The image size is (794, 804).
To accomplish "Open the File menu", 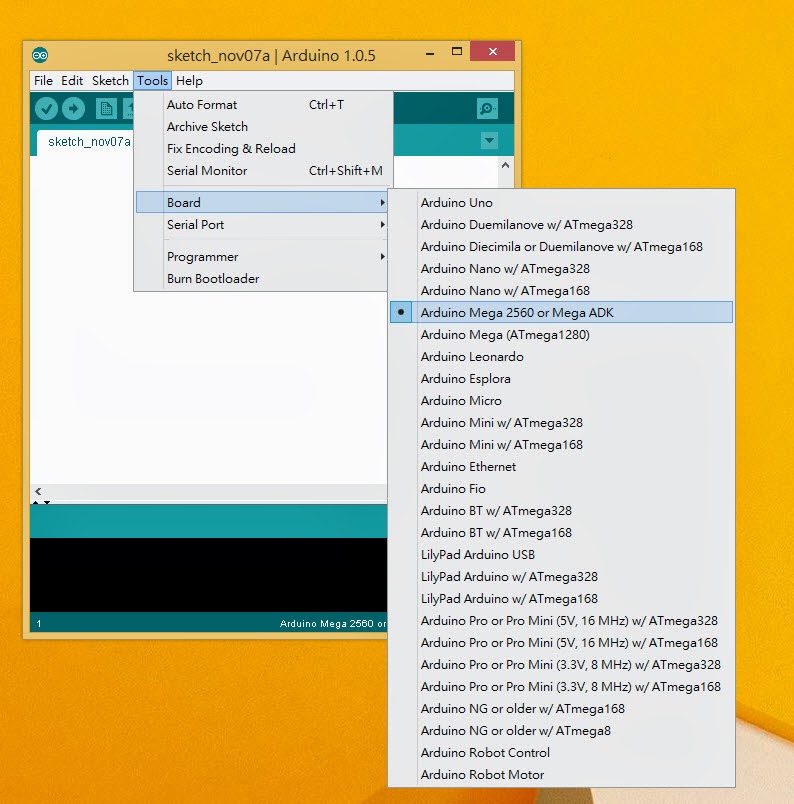I will pos(43,81).
